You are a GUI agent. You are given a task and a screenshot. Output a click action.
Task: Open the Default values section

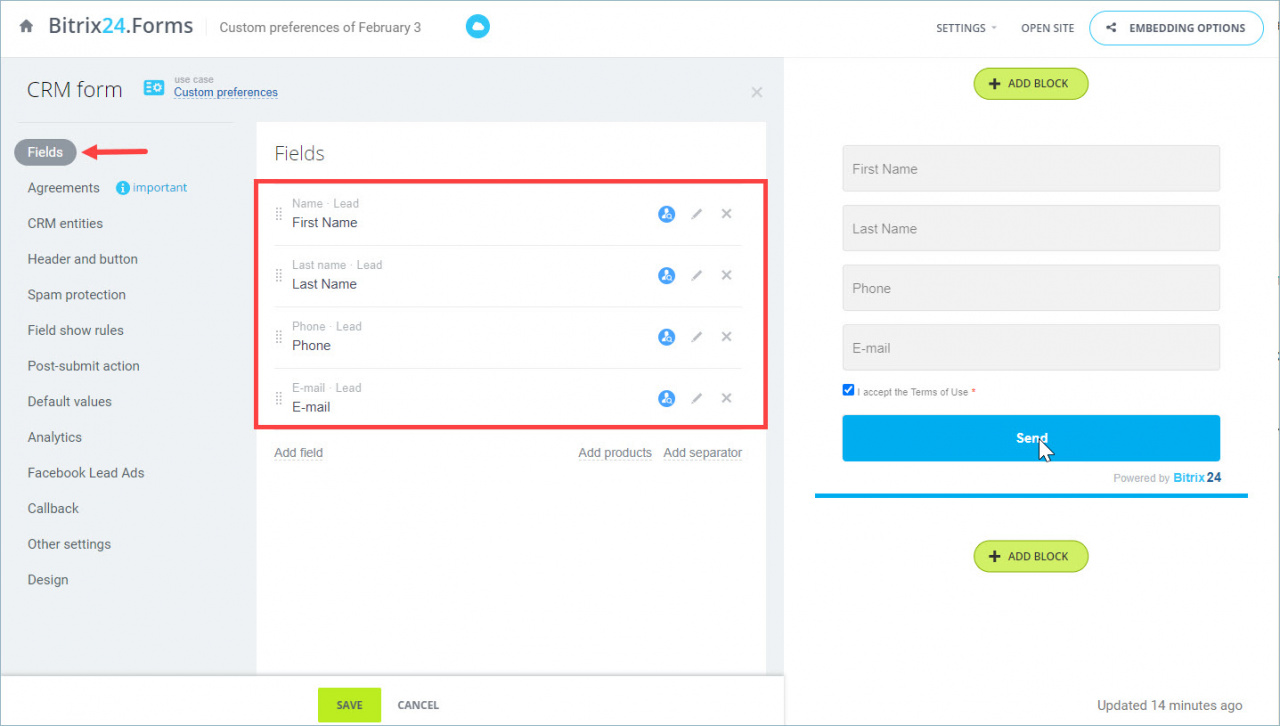[x=70, y=401]
